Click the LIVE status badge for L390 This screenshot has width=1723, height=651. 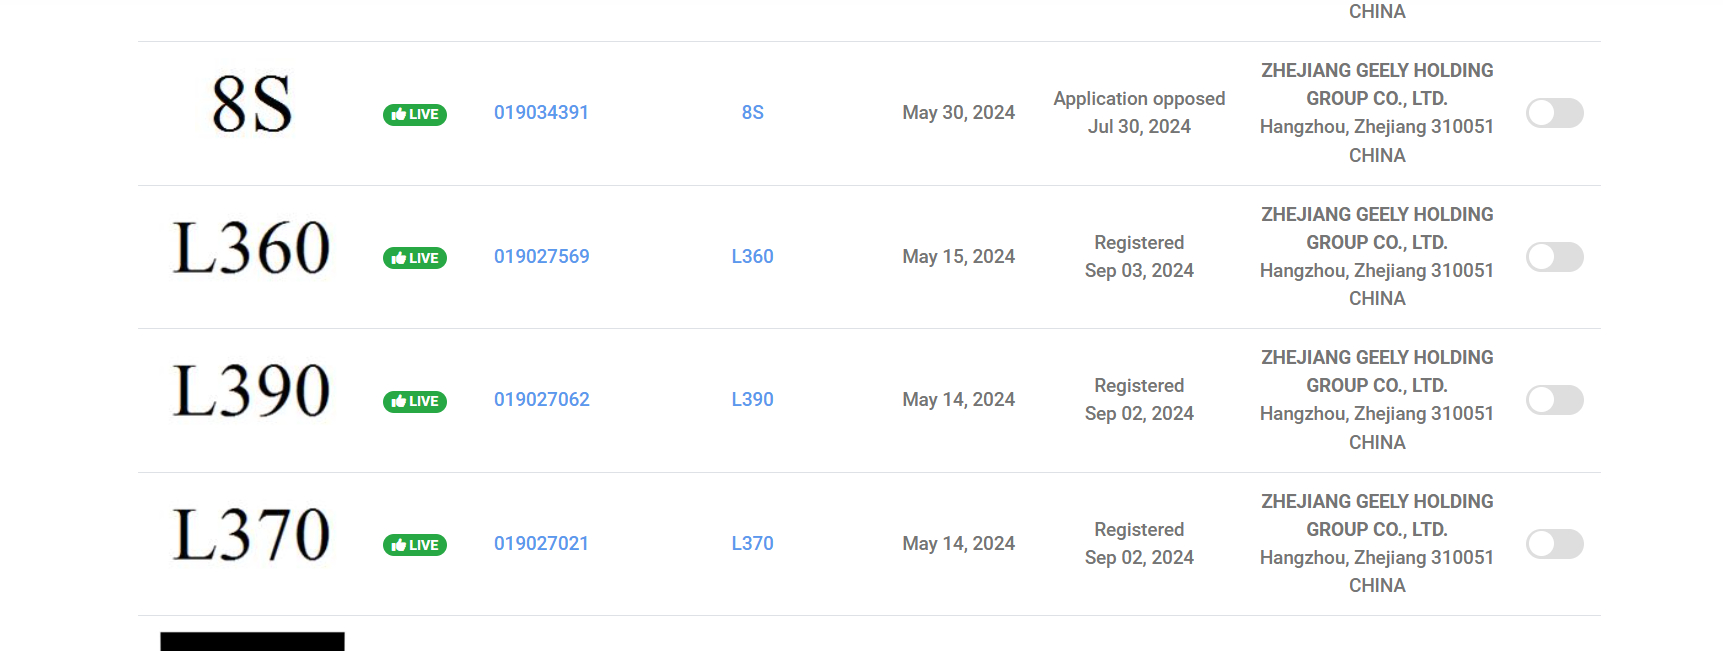(414, 401)
